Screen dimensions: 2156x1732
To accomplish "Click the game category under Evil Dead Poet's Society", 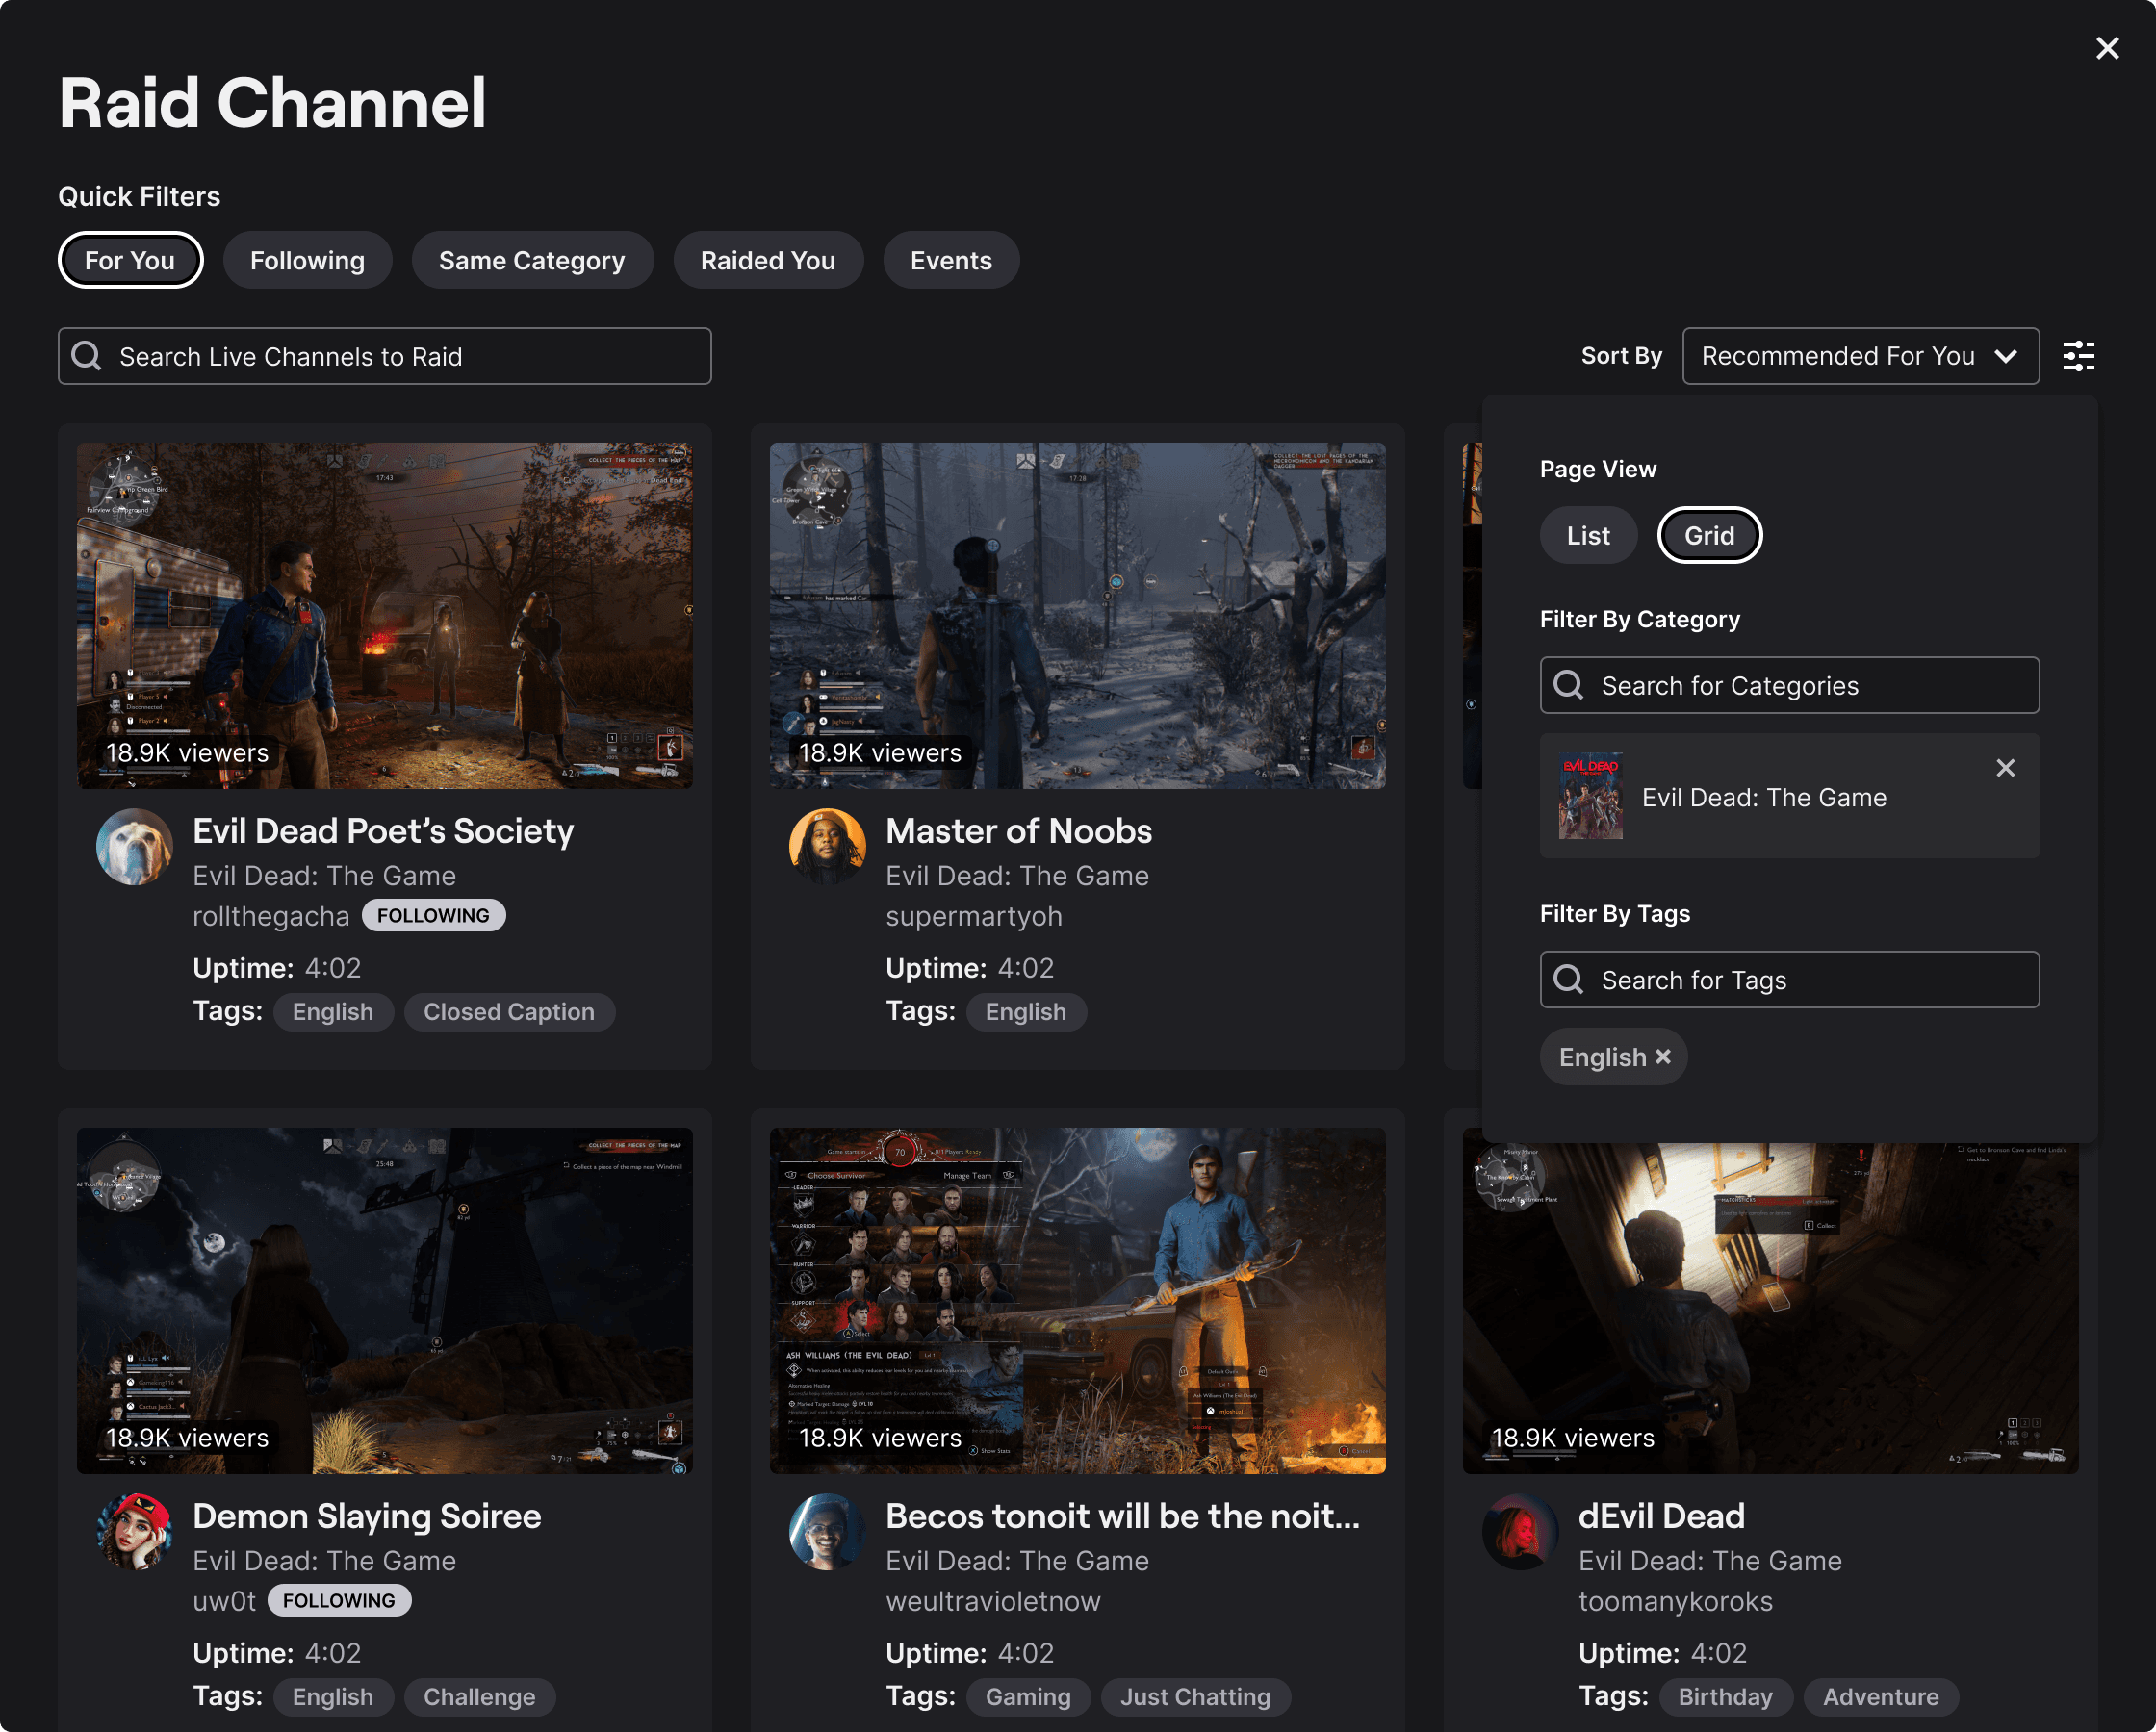I will tap(324, 875).
